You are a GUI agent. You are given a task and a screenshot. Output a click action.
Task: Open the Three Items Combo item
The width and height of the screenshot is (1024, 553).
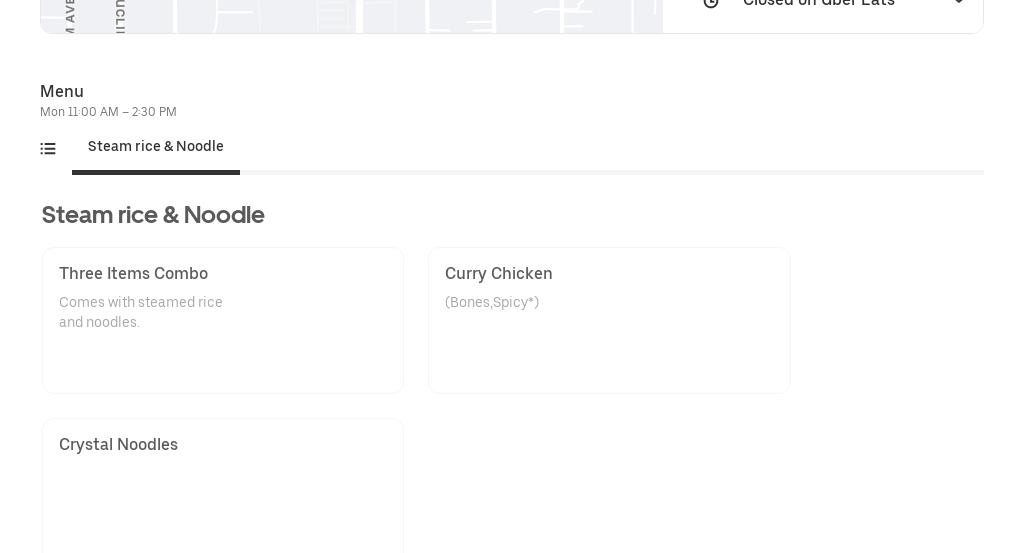click(223, 320)
